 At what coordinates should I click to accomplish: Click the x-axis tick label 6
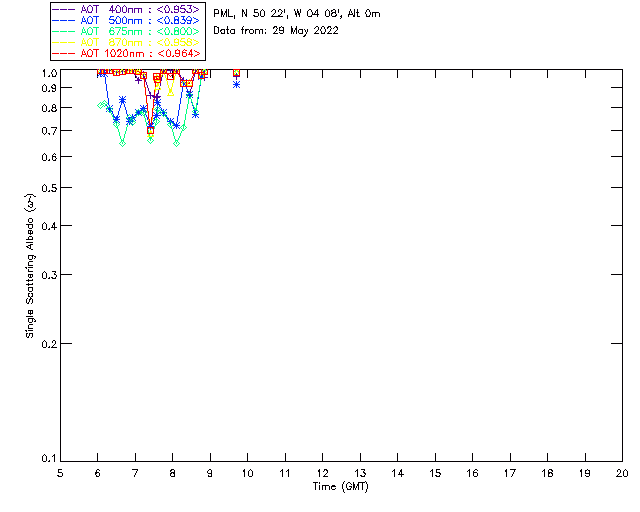point(98,473)
